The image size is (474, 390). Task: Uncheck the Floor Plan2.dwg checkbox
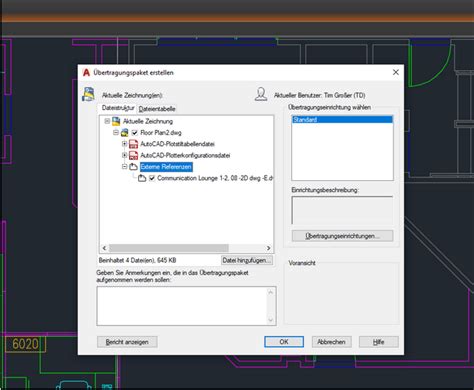[x=135, y=133]
